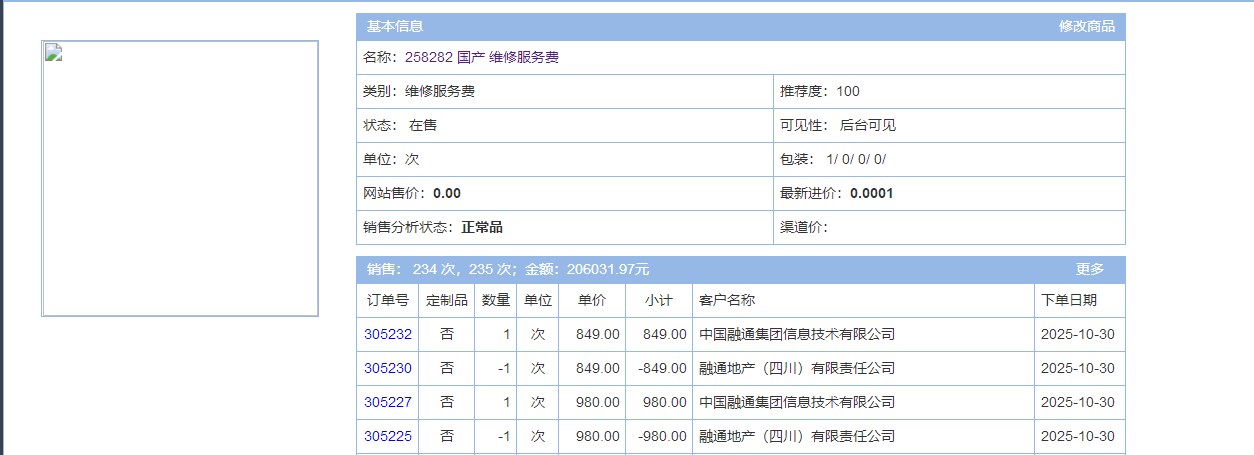Click the 小计 column header

658,300
